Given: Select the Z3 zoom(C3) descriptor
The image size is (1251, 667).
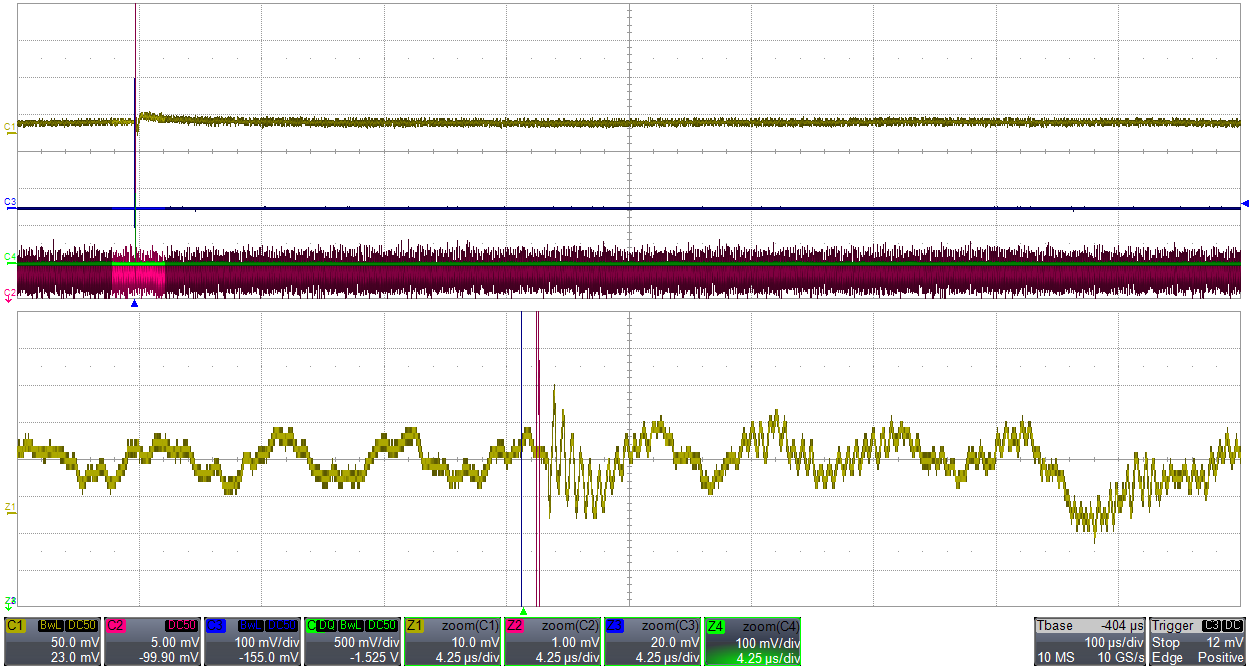Looking at the screenshot, I should 652,641.
